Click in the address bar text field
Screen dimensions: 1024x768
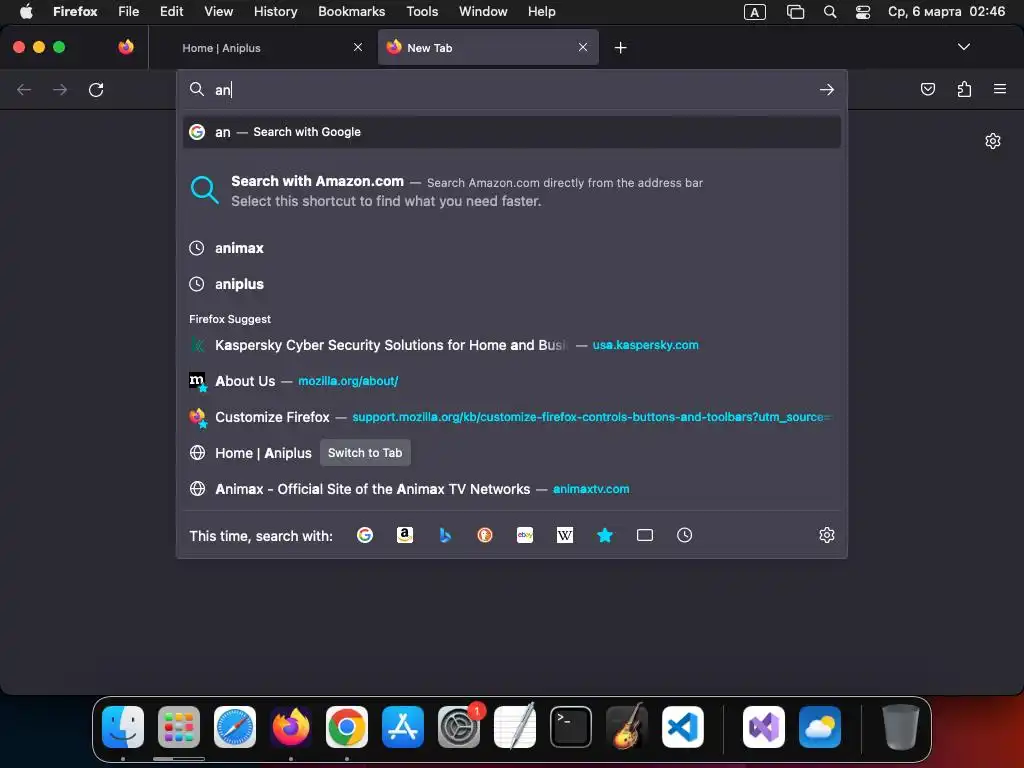[x=512, y=89]
